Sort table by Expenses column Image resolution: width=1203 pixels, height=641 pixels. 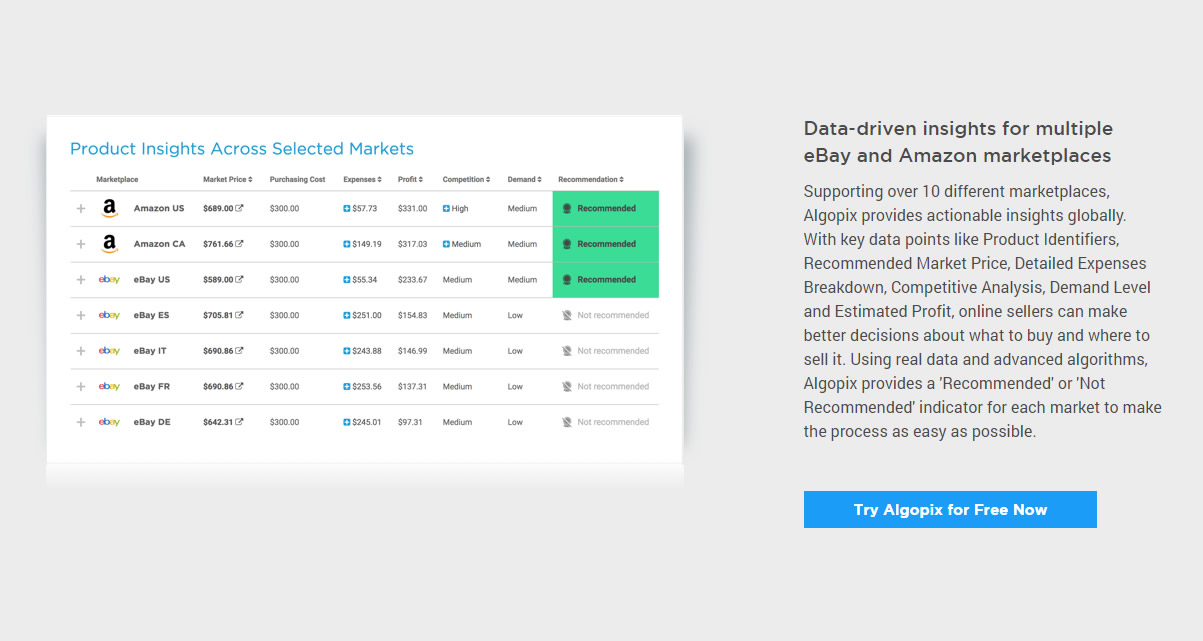point(361,180)
